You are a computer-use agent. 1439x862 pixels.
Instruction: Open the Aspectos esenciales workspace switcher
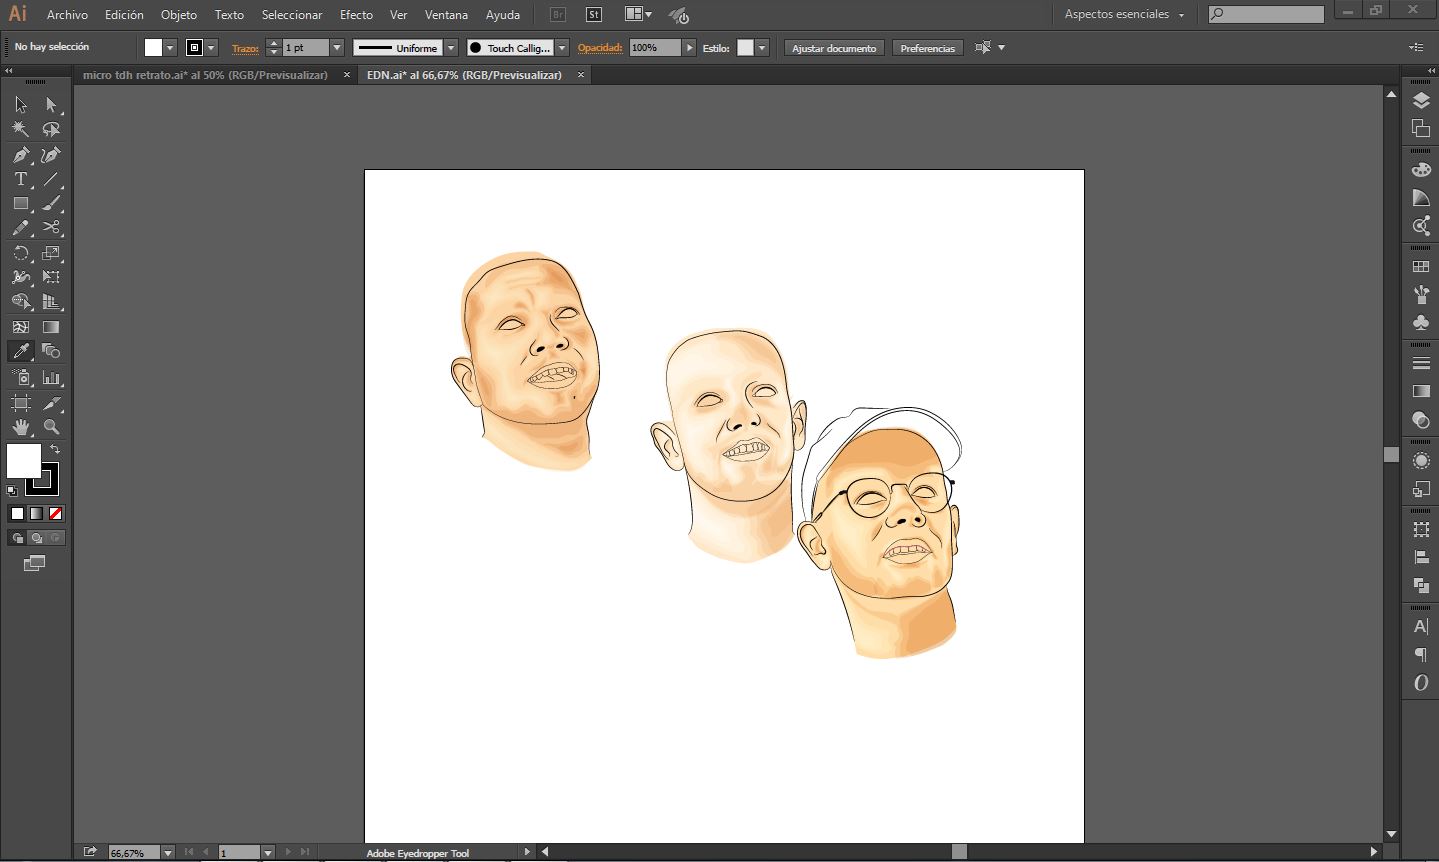point(1124,15)
